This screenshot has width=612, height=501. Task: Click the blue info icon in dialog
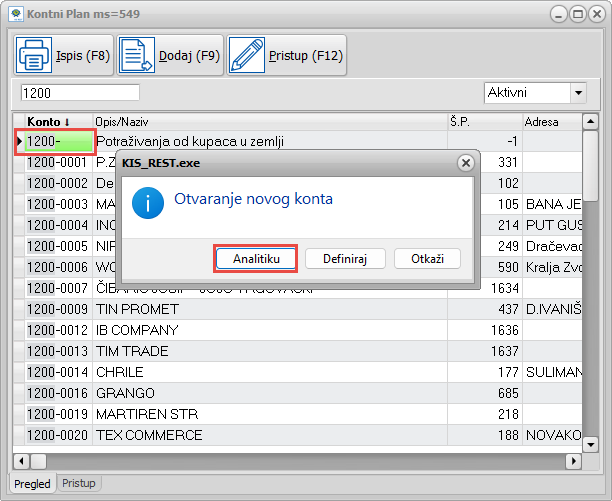click(x=147, y=204)
